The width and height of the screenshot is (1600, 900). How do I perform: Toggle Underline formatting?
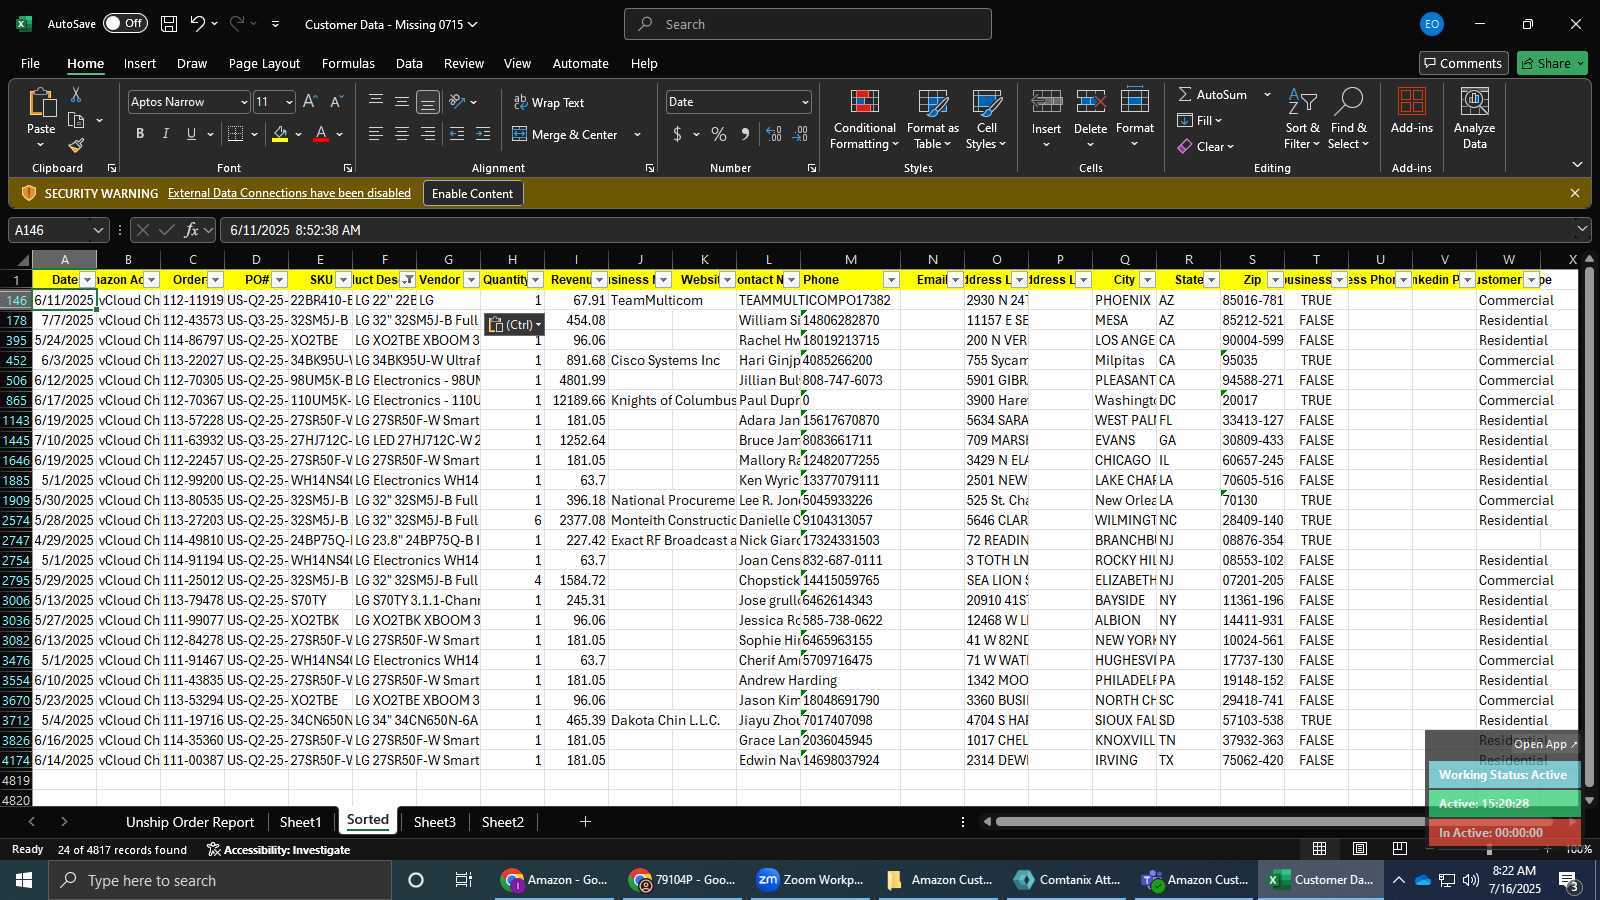click(191, 134)
